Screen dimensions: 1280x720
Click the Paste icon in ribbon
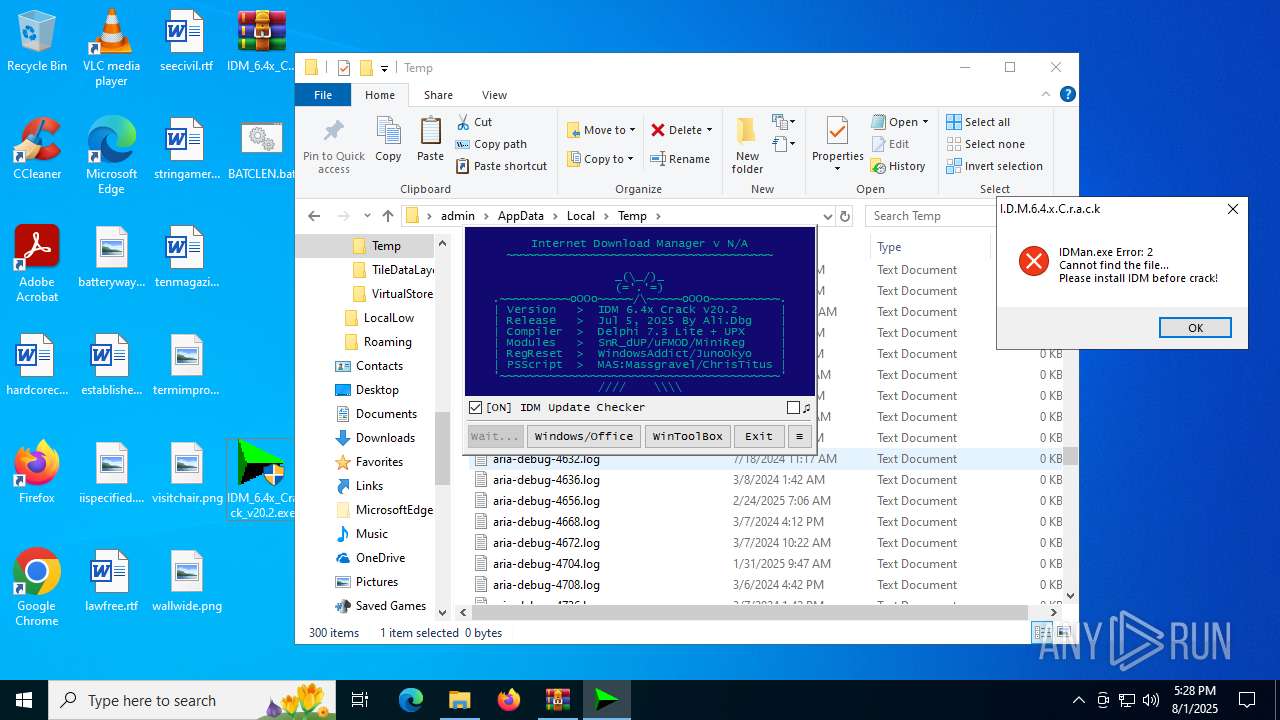tap(430, 139)
